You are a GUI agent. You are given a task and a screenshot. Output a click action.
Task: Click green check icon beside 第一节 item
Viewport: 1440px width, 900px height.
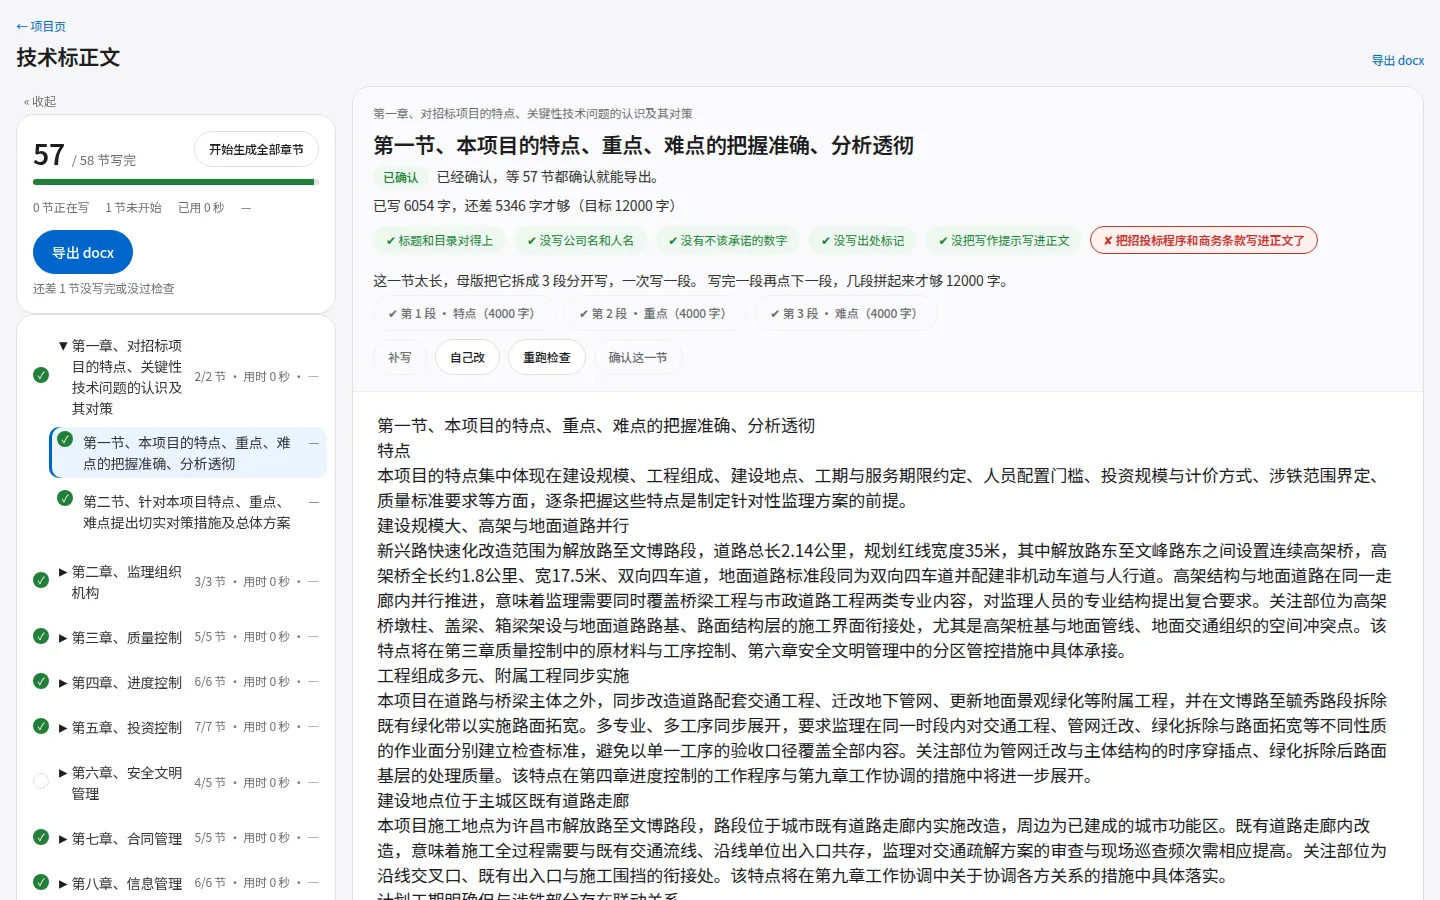[65, 439]
